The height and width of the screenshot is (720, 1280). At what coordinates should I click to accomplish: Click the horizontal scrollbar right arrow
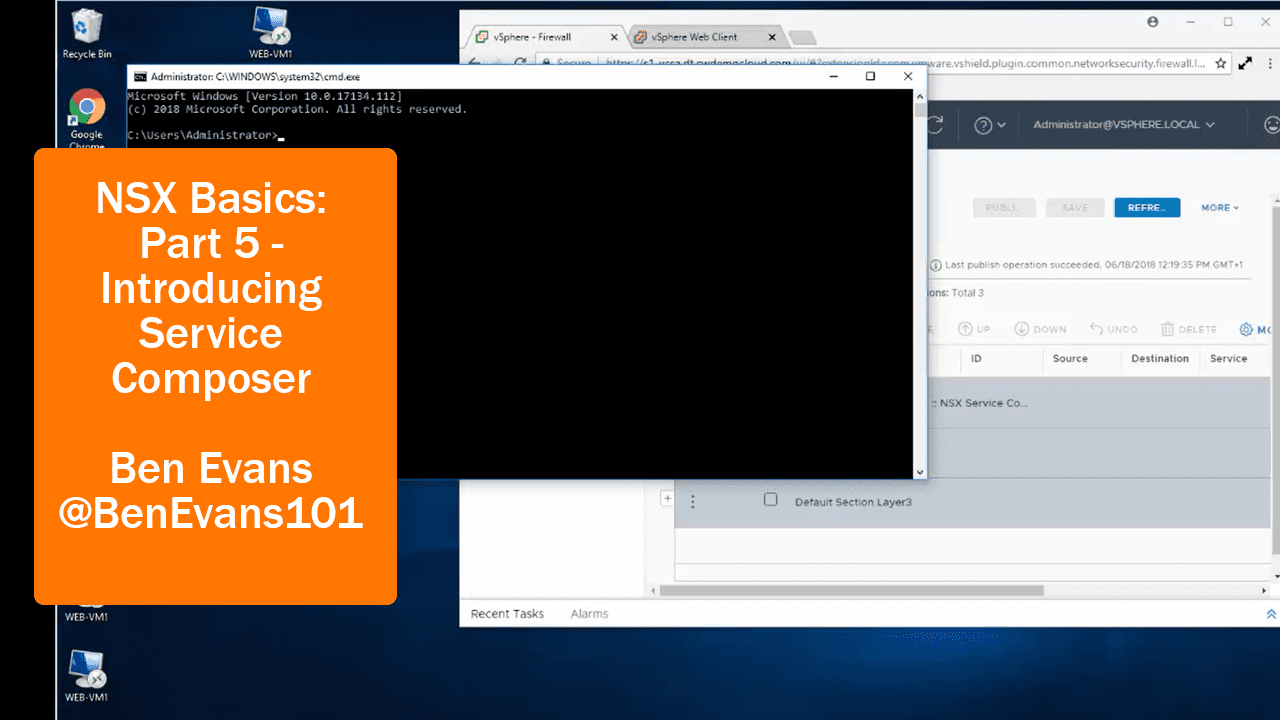click(x=1263, y=590)
